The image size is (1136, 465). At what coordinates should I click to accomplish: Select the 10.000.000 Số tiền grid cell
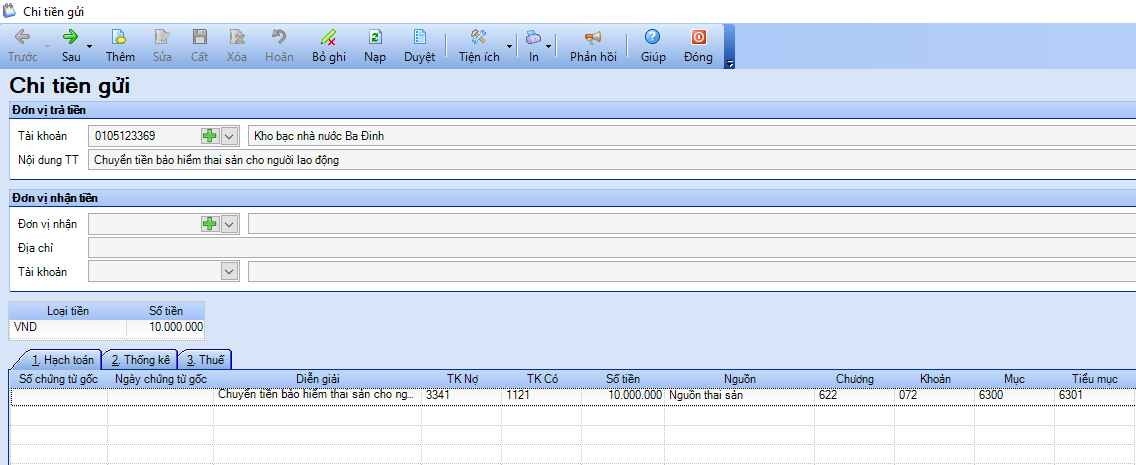[x=623, y=395]
